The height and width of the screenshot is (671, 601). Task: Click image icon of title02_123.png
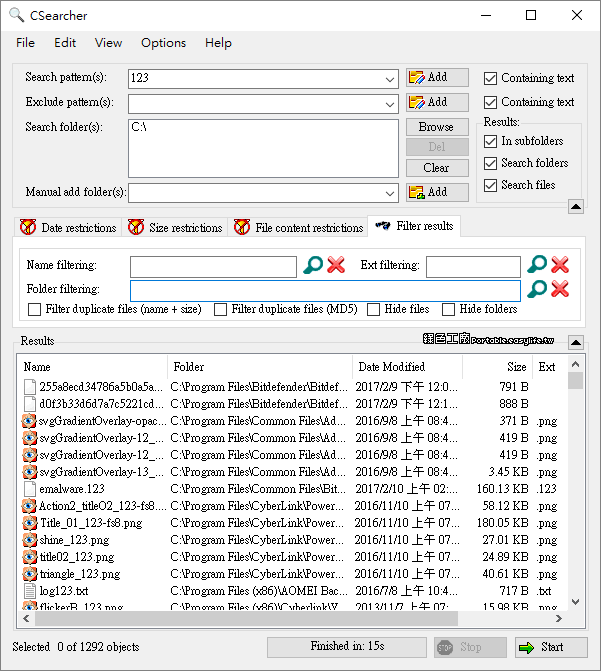click(29, 557)
